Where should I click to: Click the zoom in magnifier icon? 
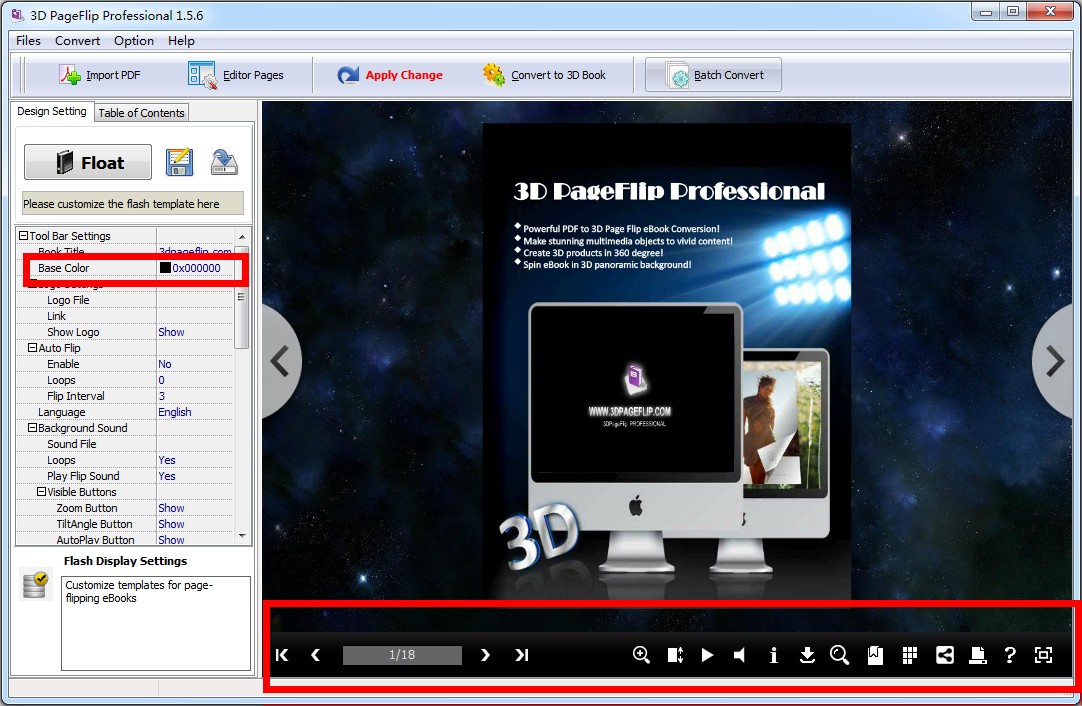click(641, 655)
